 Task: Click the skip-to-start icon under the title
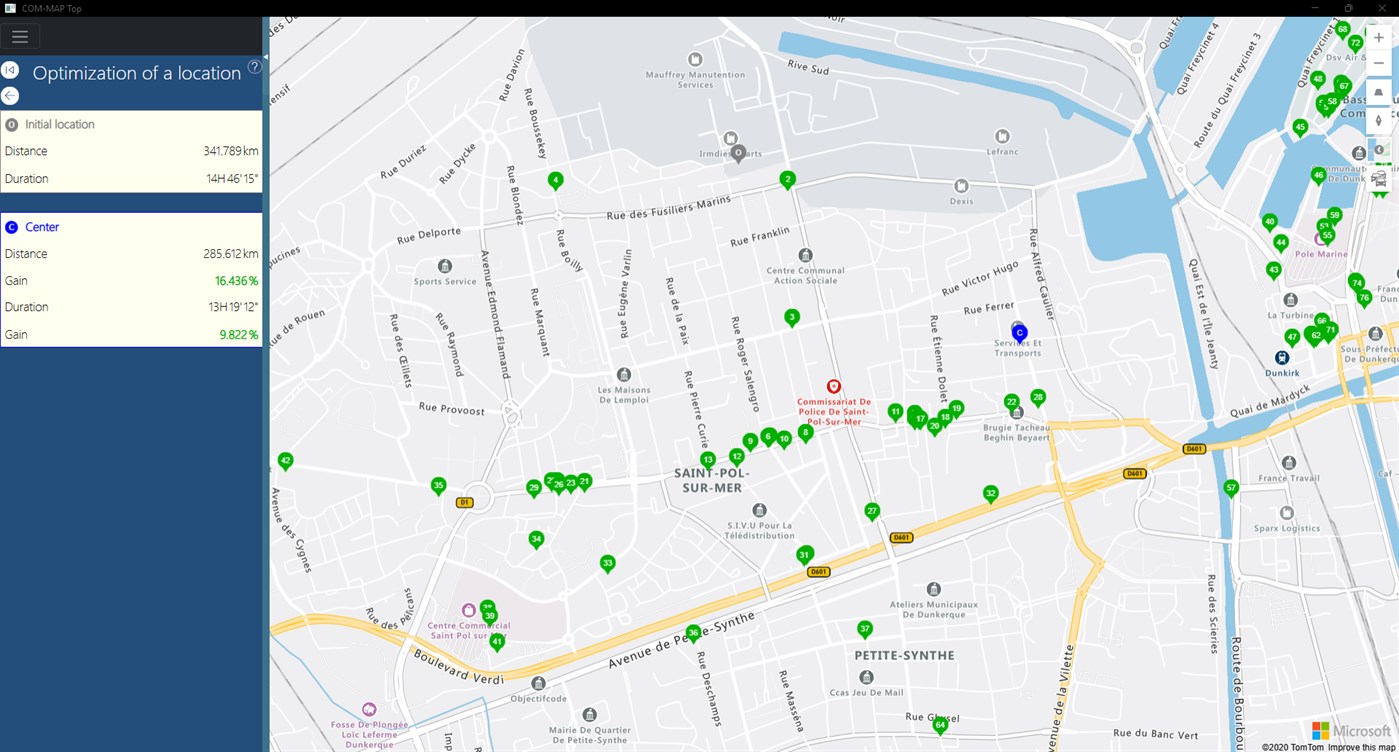click(x=10, y=70)
